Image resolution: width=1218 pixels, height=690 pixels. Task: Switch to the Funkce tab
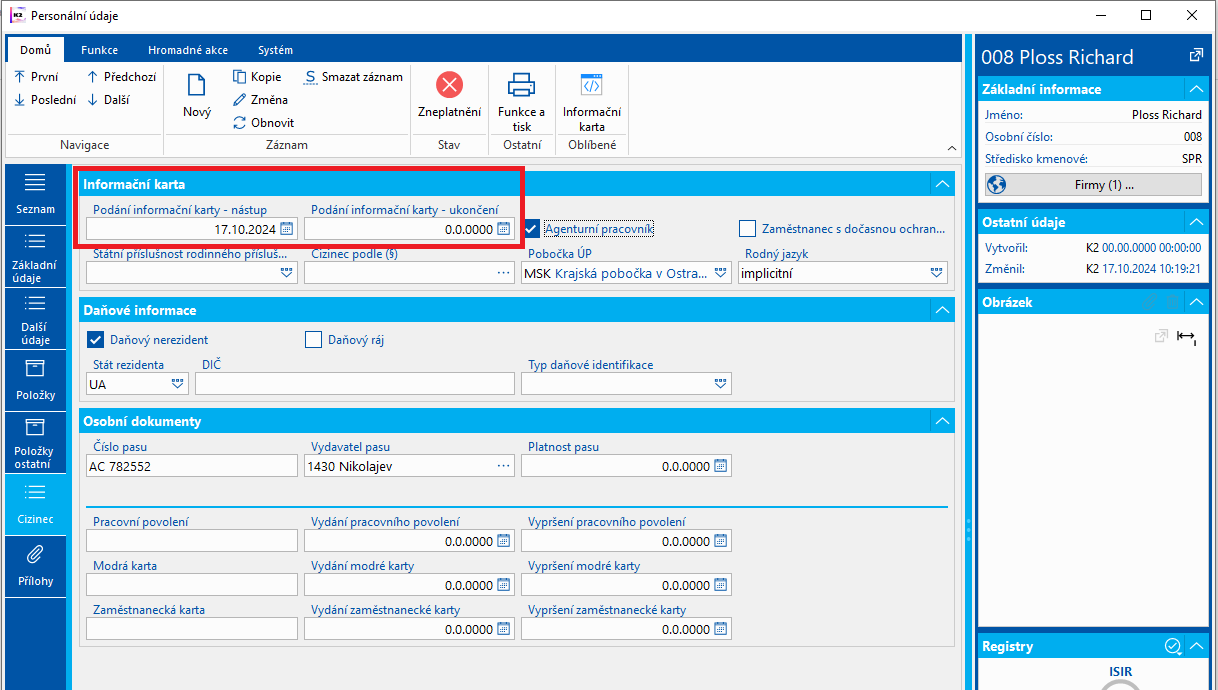coord(99,50)
